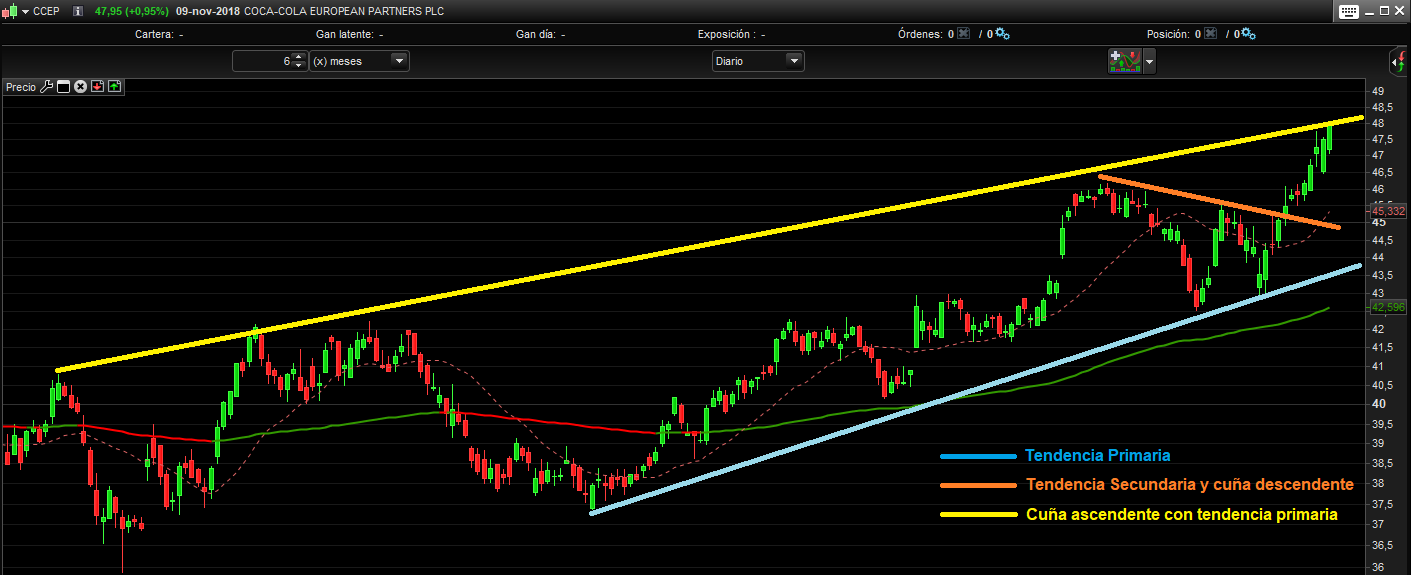Cancel orders with Órdenes X box
1411x575 pixels.
click(963, 34)
